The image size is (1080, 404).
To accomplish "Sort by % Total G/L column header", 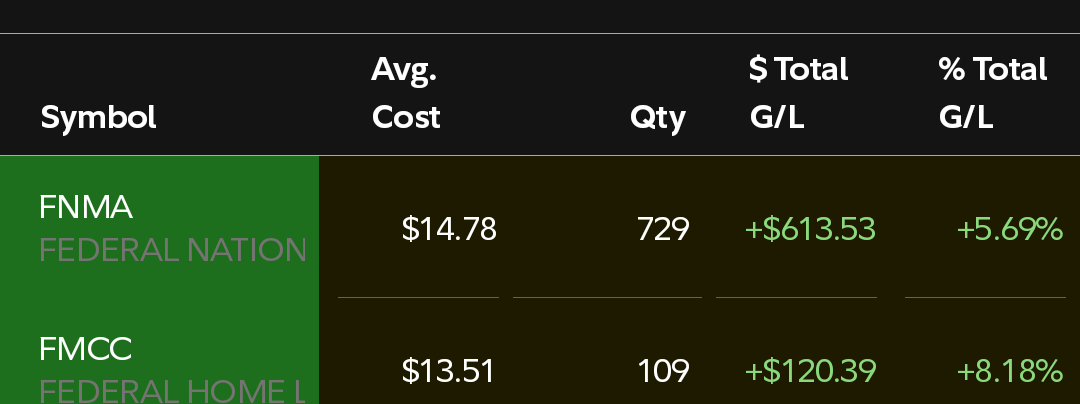I will [993, 94].
